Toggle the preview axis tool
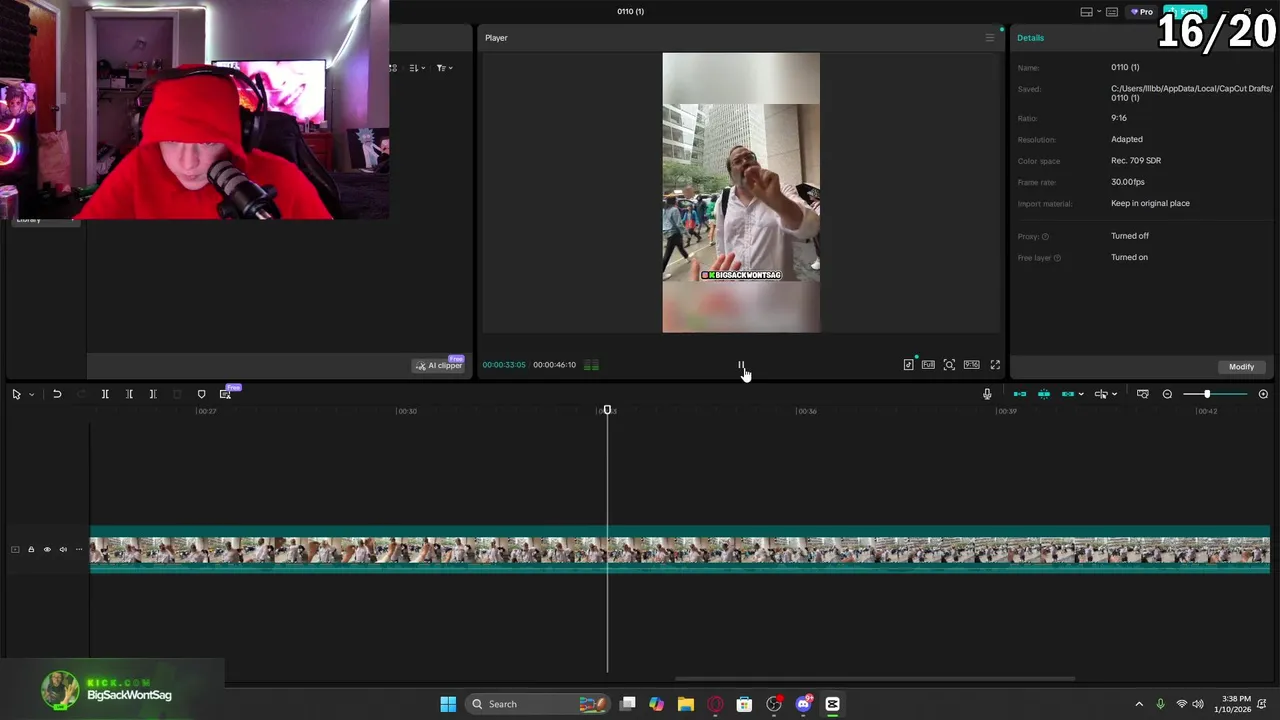Viewport: 1280px width, 720px height. [1100, 394]
